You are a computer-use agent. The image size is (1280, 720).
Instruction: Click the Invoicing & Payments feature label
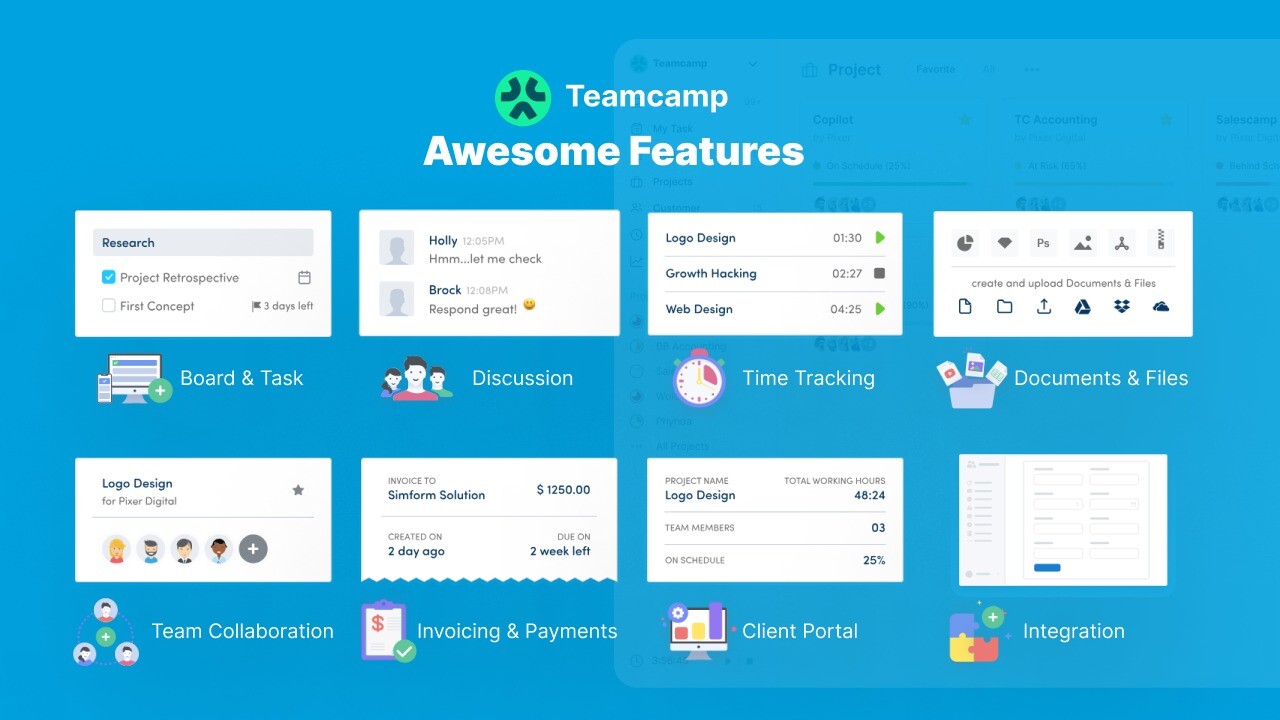(x=517, y=631)
